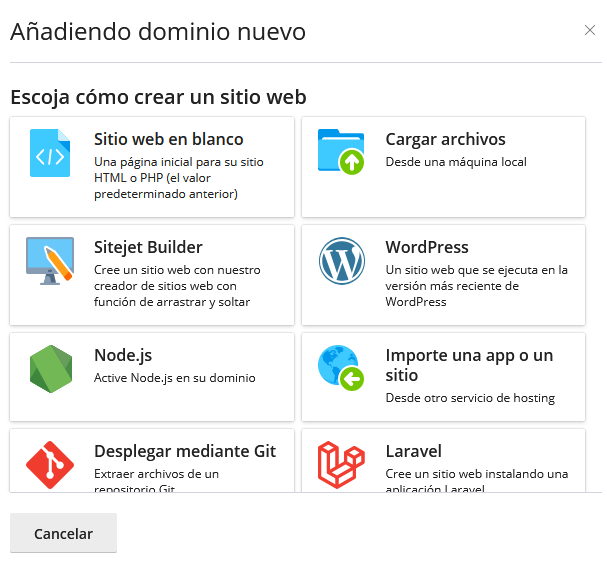Click the green Node.js hexagon icon

tap(50, 369)
